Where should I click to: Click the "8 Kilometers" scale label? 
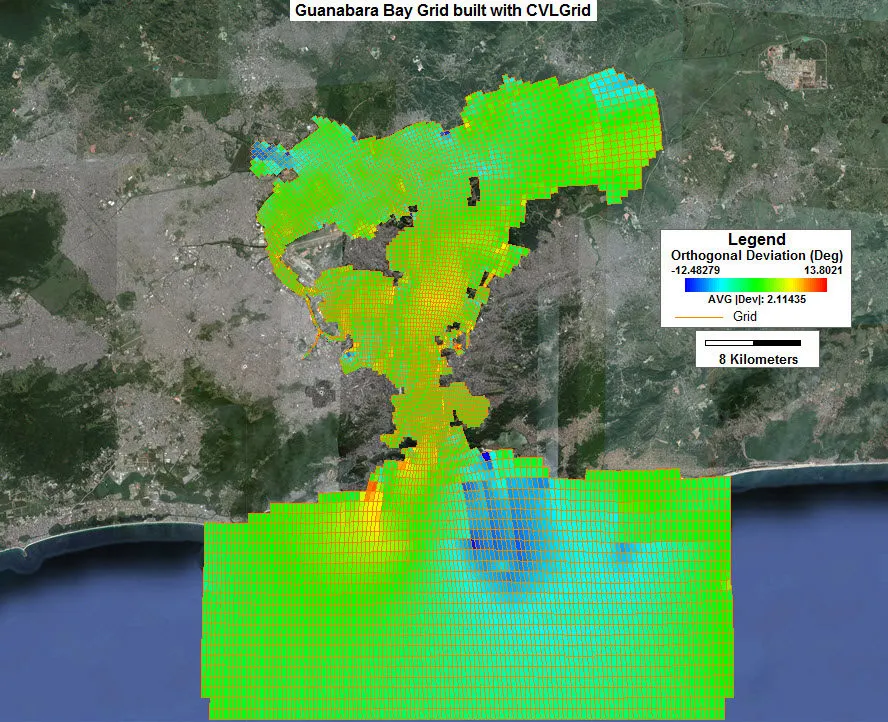pos(757,359)
